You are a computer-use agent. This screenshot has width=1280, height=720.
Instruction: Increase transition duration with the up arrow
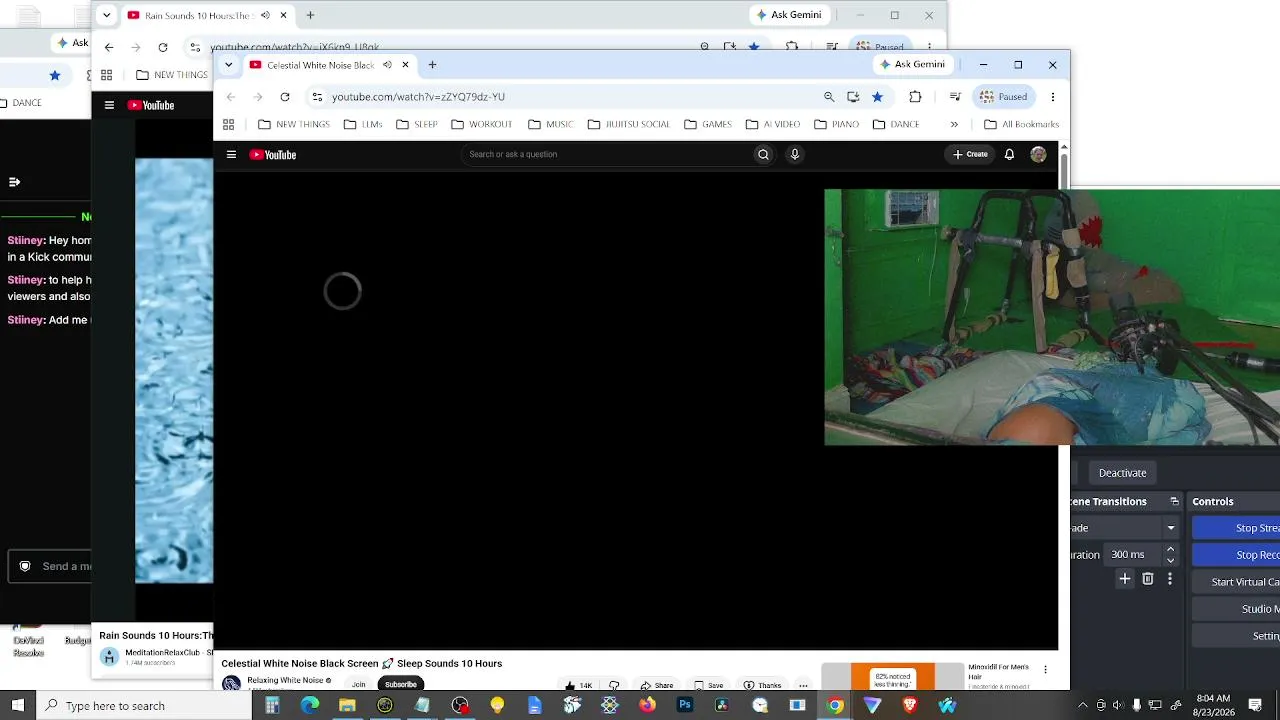(1170, 549)
